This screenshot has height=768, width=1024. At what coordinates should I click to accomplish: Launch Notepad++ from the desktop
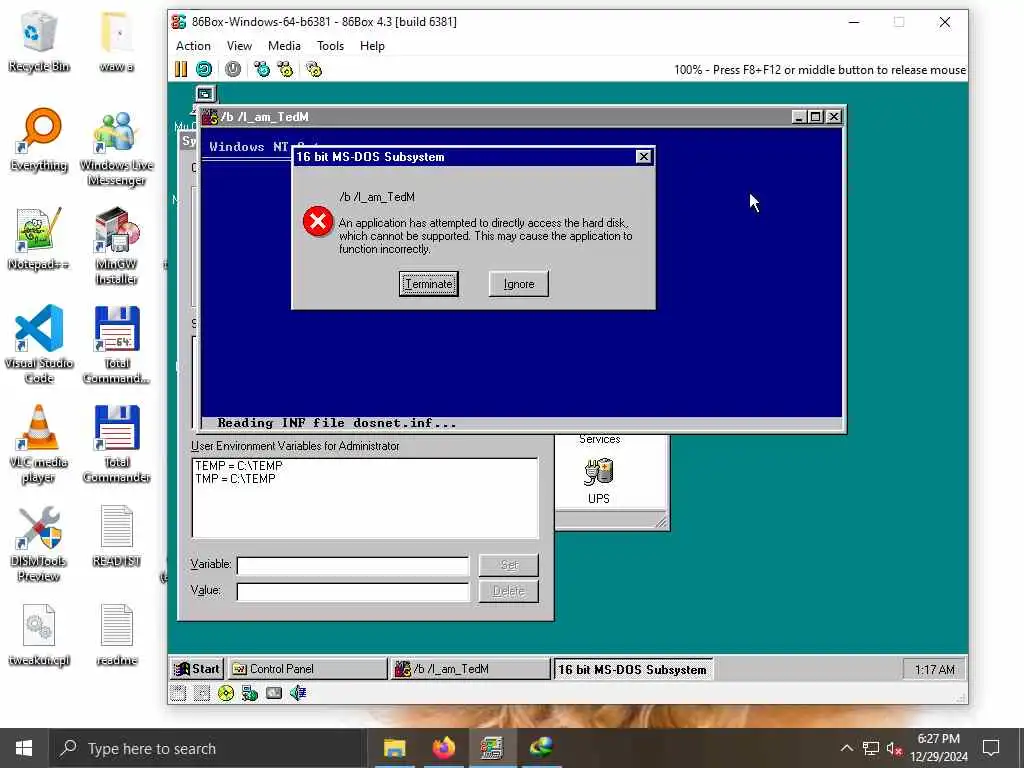[x=39, y=239]
